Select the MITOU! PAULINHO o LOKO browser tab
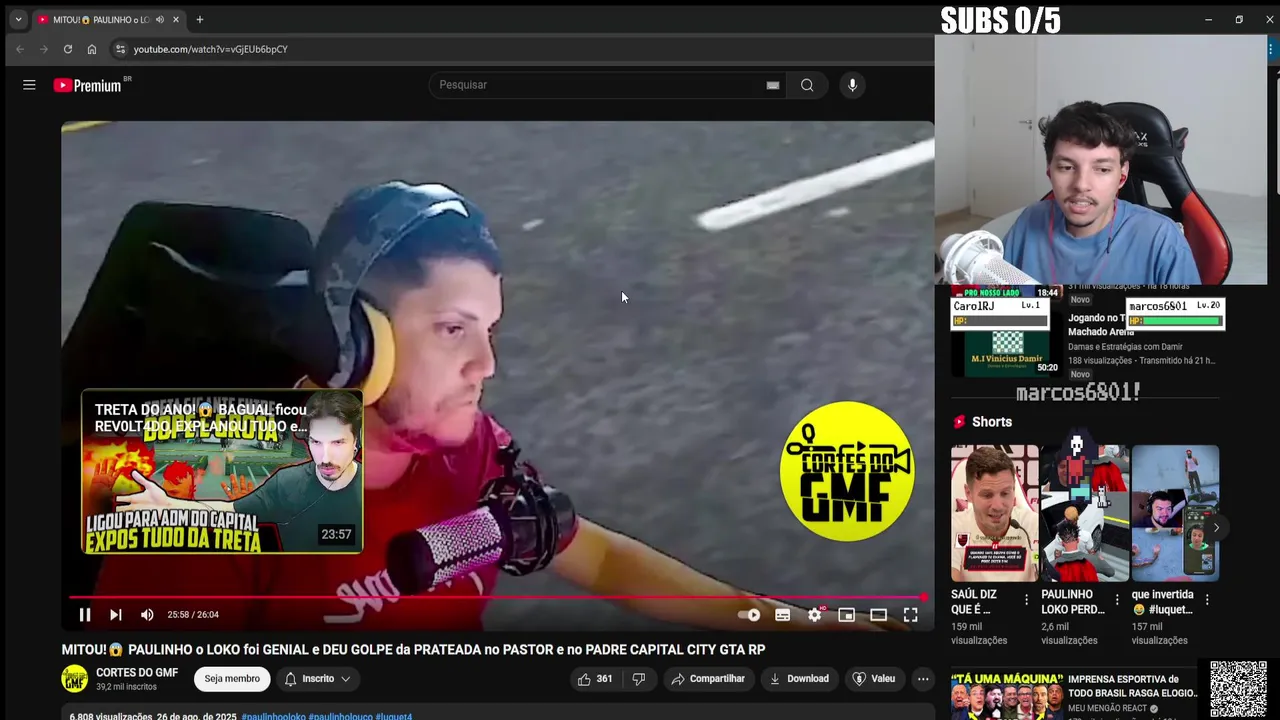Image resolution: width=1280 pixels, height=720 pixels. click(x=100, y=19)
